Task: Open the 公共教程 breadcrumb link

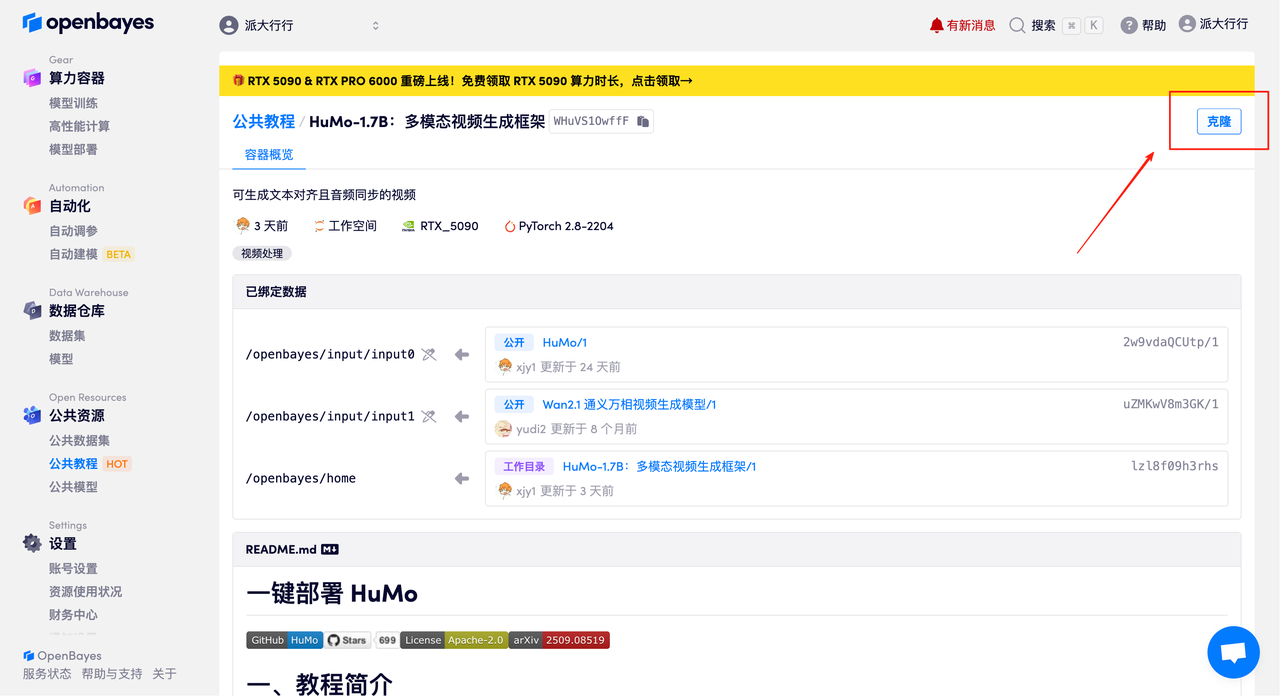Action: 263,120
